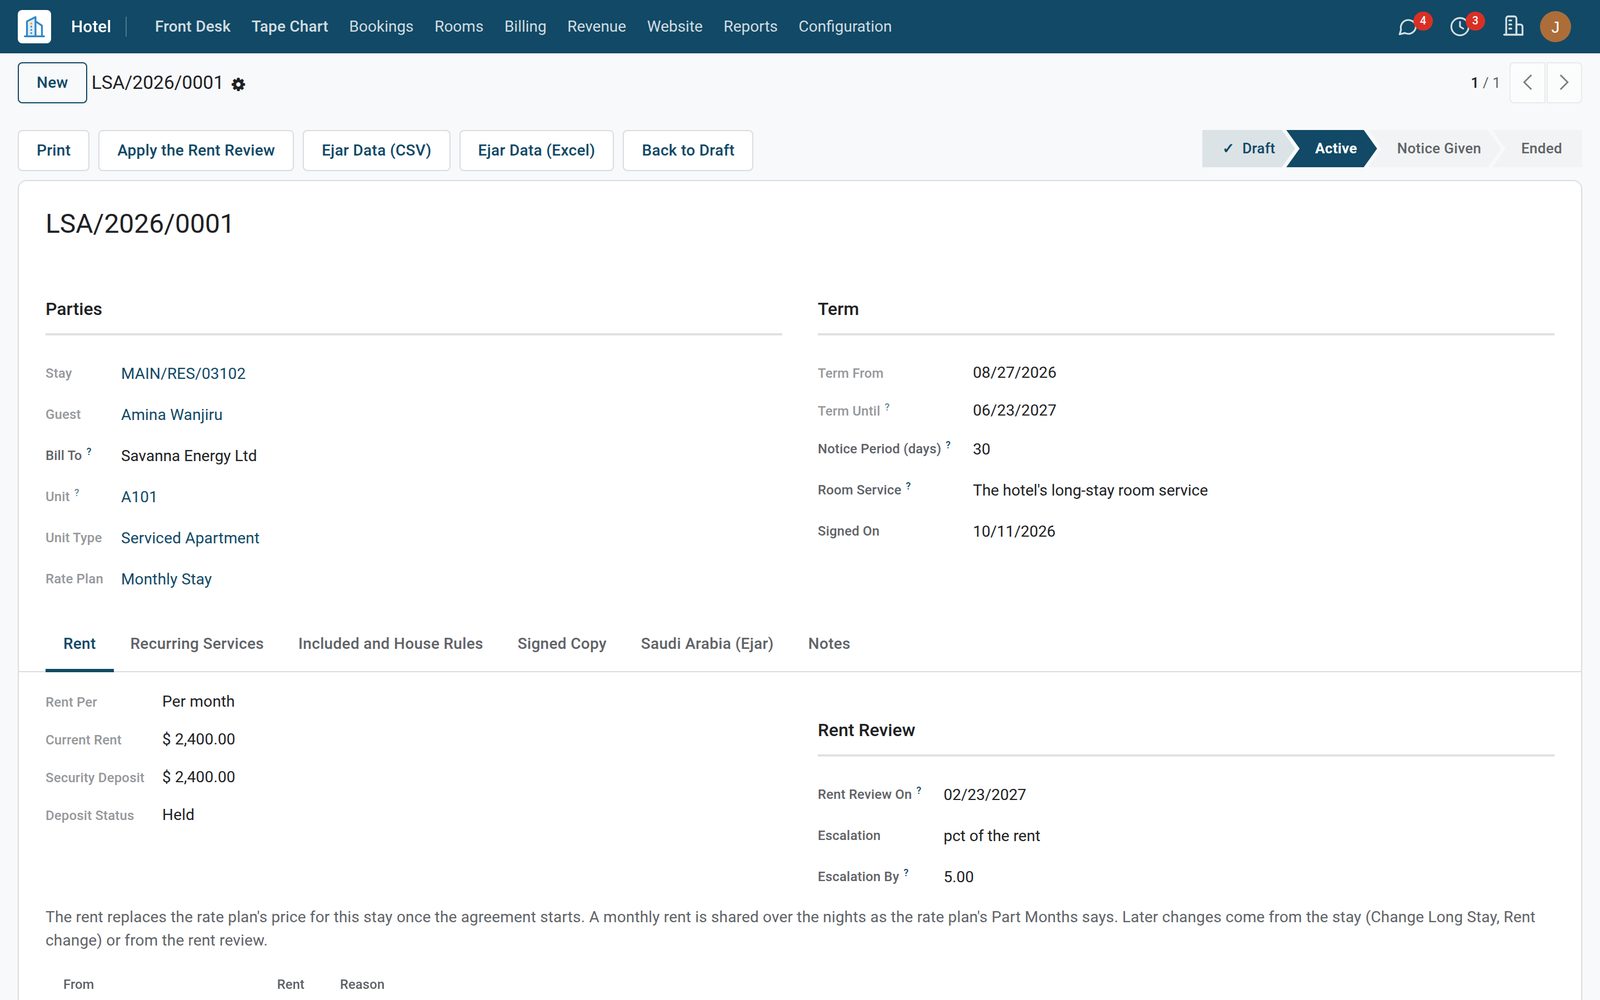This screenshot has height=1000, width=1600.
Task: Open the company building switcher icon
Action: 1513,27
